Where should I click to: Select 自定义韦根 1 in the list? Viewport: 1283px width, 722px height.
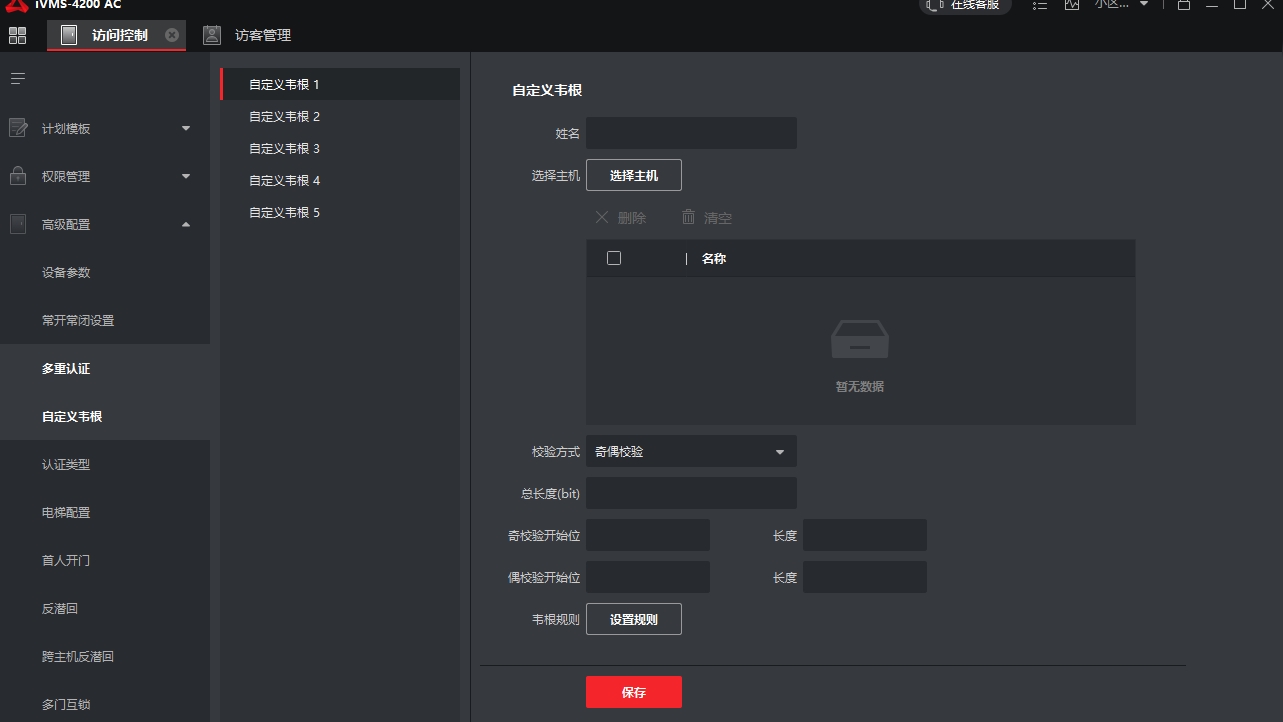click(x=340, y=84)
